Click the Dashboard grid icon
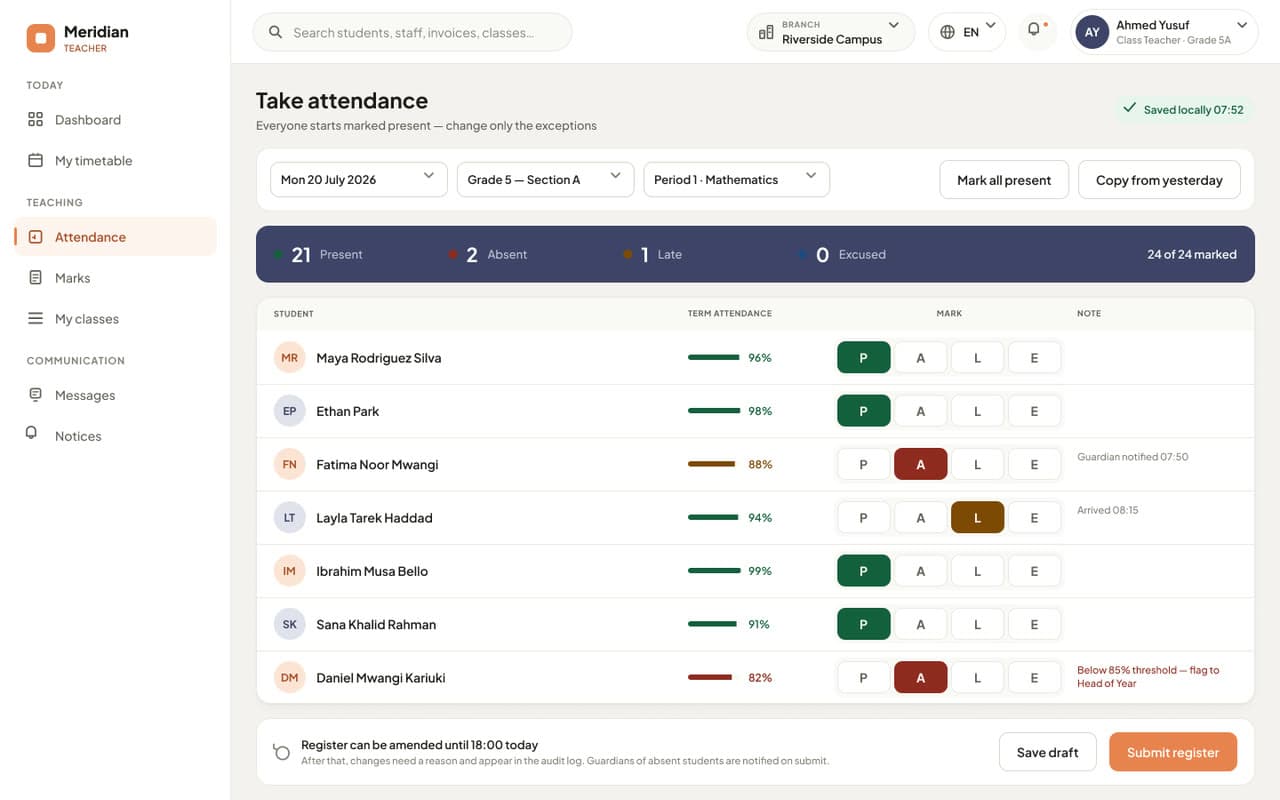 coord(35,119)
